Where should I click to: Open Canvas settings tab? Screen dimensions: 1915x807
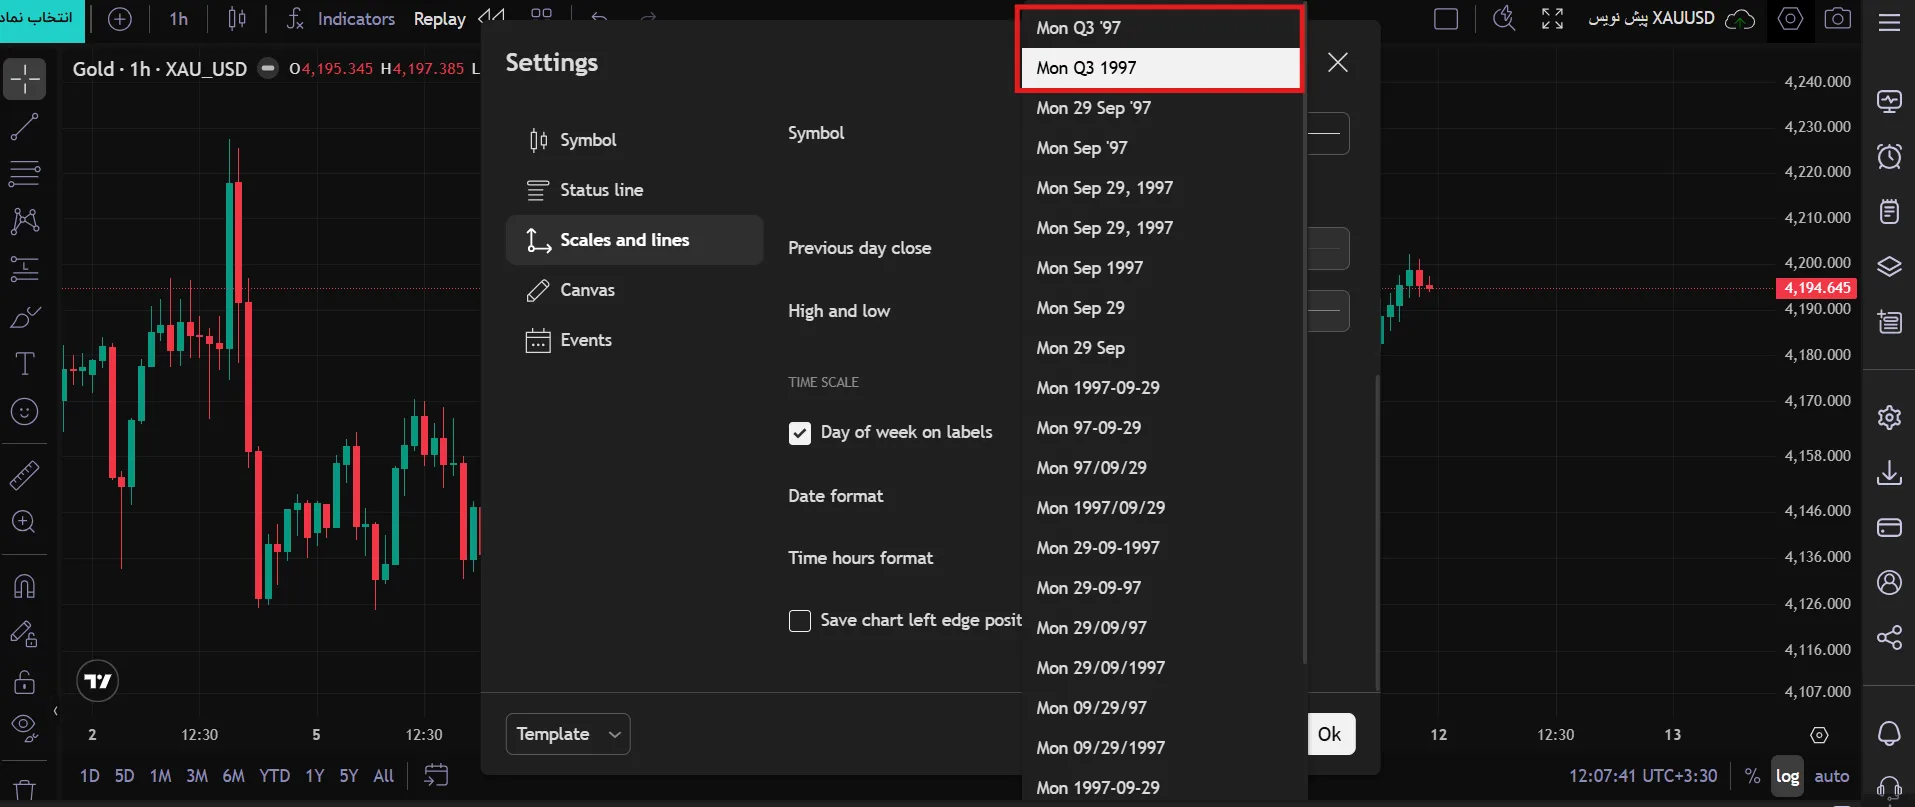coord(634,290)
